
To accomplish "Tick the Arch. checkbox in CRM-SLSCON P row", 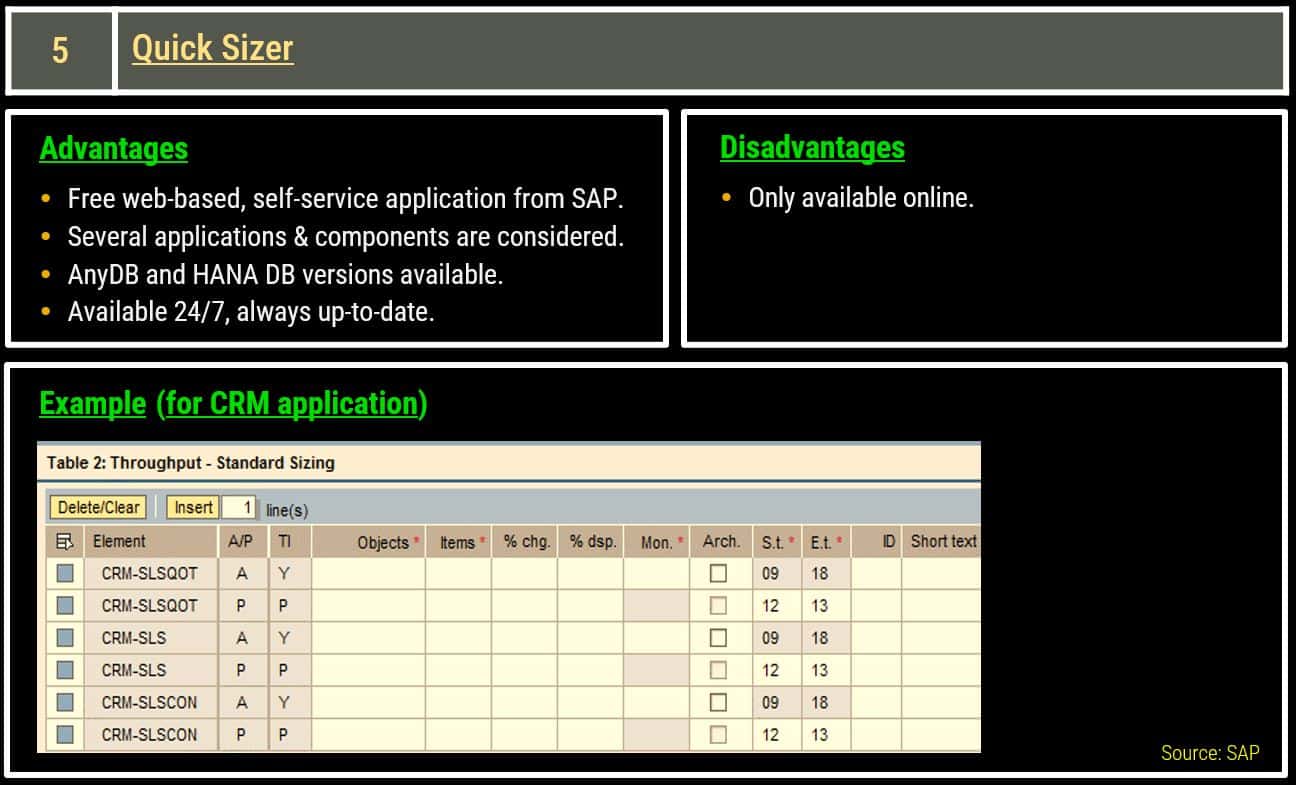I will tap(718, 734).
